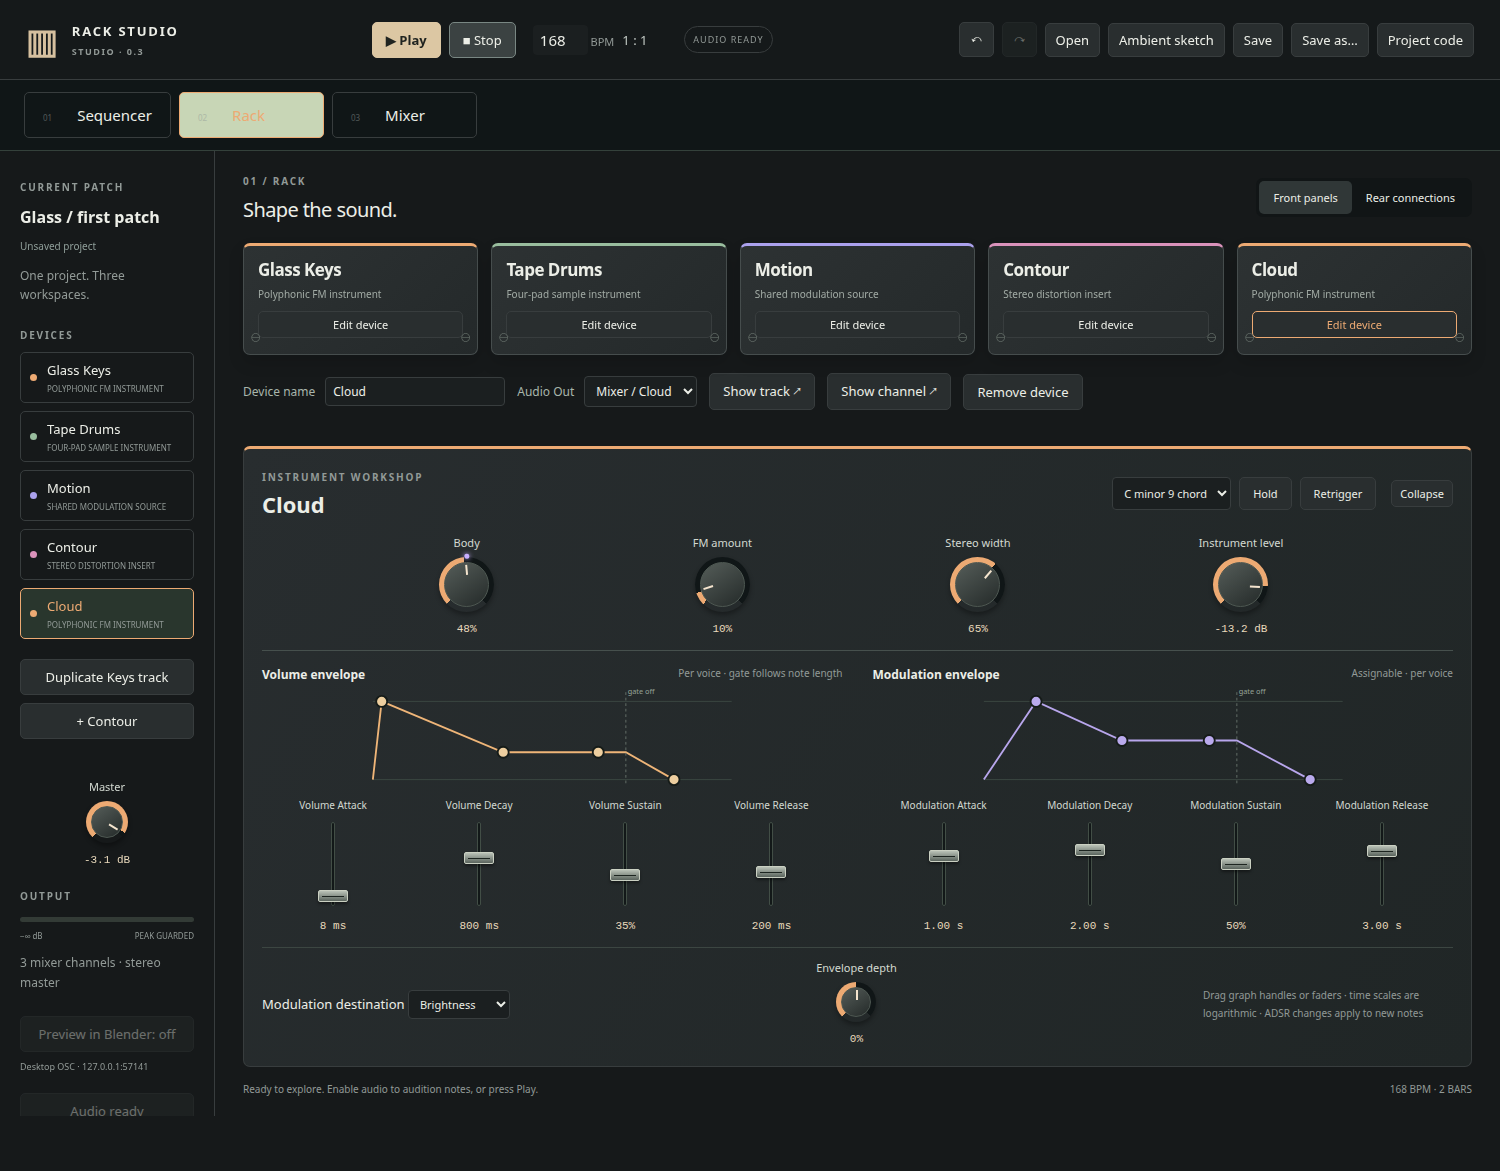
Task: Select Glass Keys in the devices list
Action: tap(107, 377)
